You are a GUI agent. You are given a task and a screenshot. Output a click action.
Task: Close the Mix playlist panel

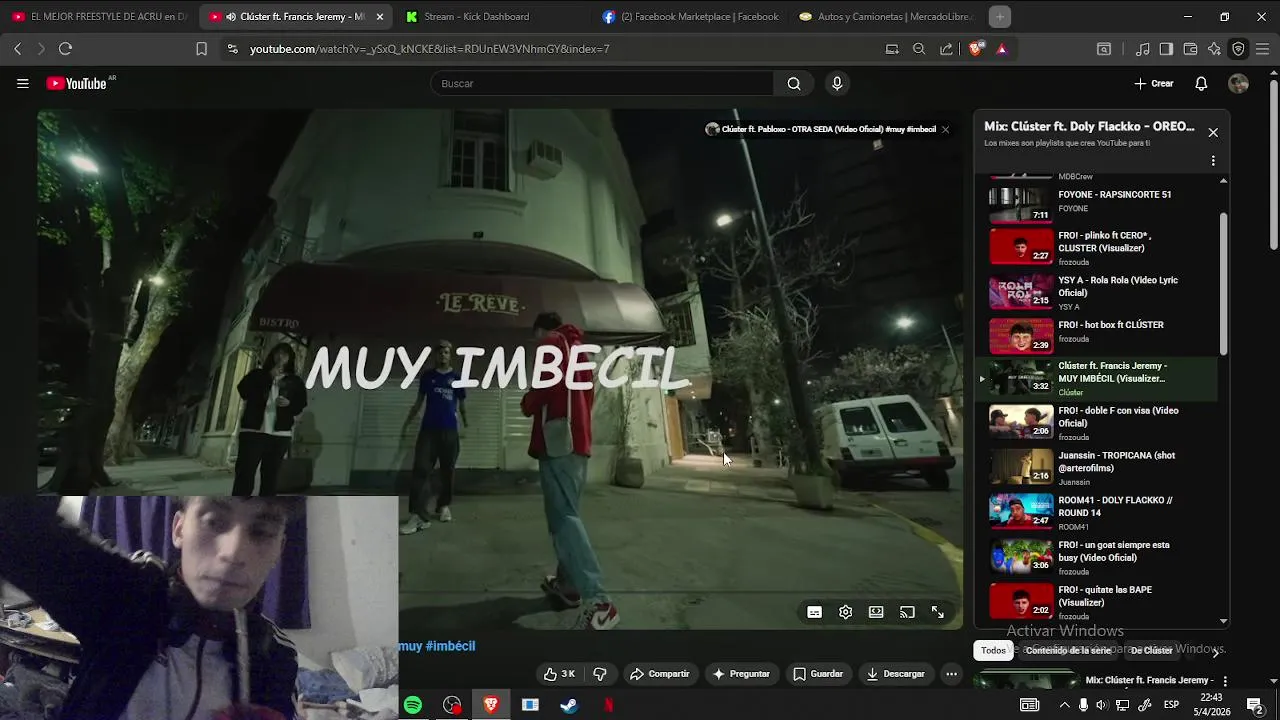(x=1213, y=132)
